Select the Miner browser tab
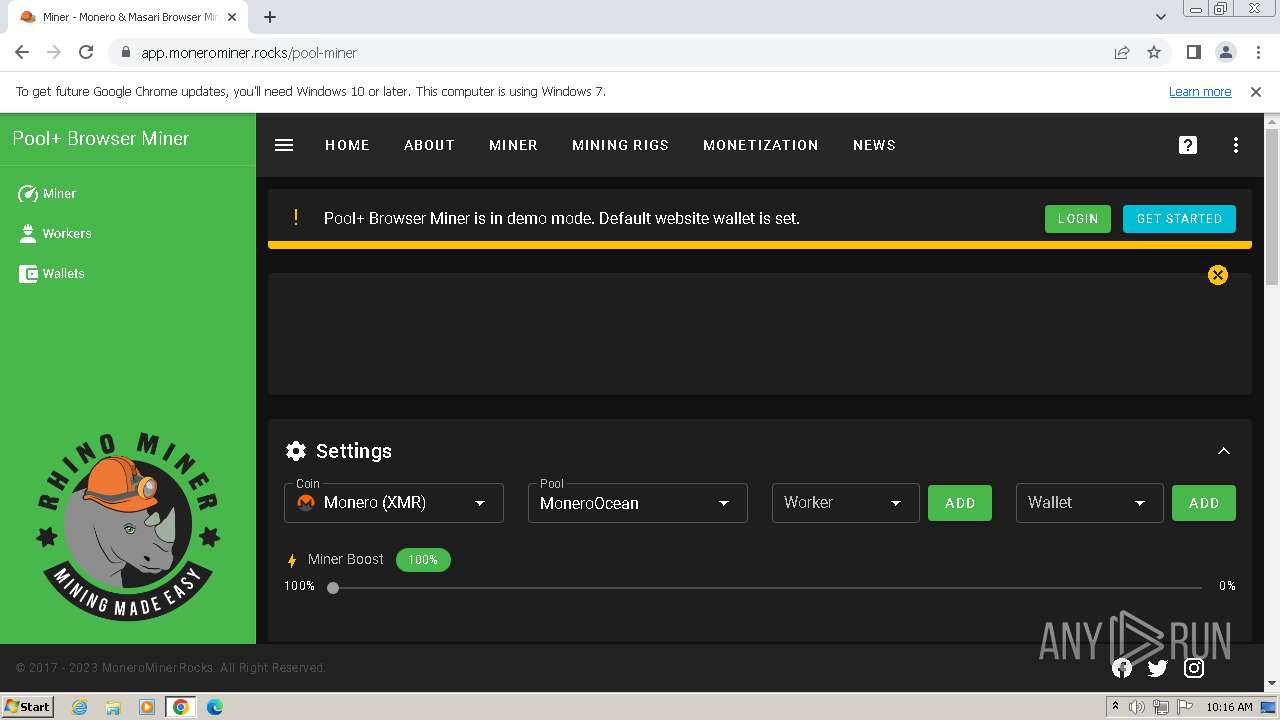 point(128,17)
